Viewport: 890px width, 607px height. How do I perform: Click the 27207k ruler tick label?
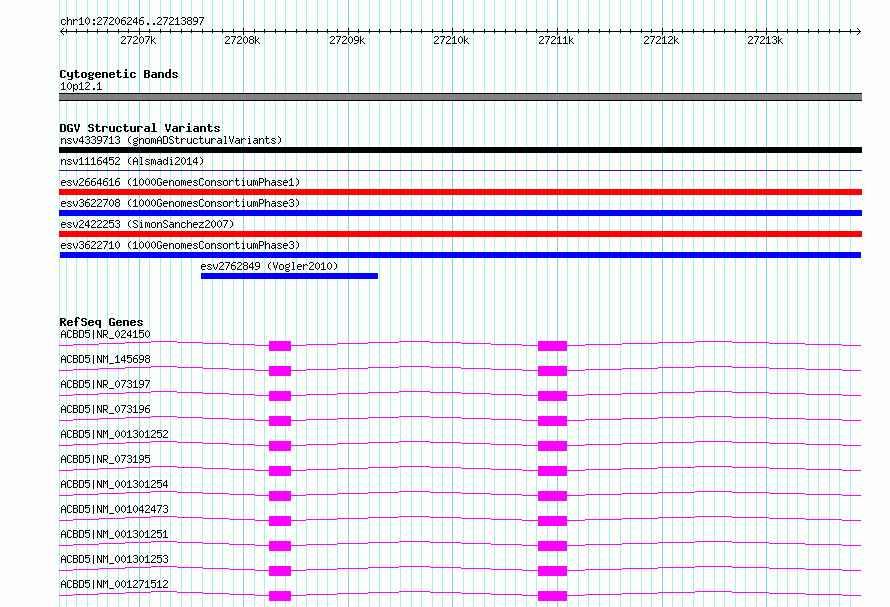coord(138,40)
